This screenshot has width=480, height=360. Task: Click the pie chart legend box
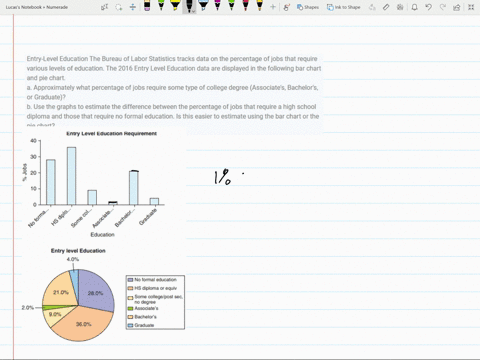(x=155, y=302)
